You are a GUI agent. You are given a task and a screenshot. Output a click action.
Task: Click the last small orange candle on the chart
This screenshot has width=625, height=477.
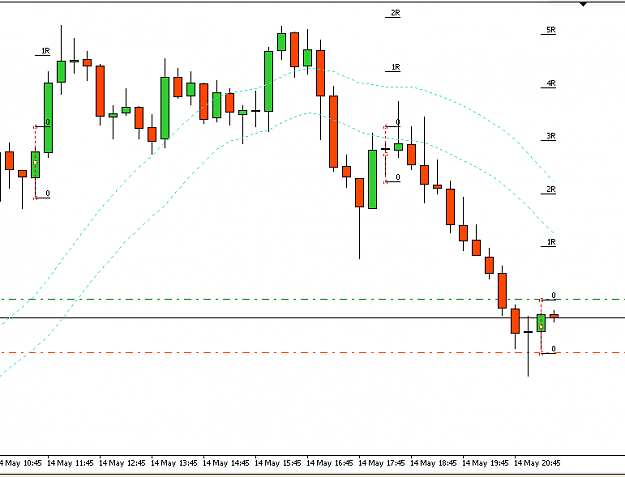(554, 316)
